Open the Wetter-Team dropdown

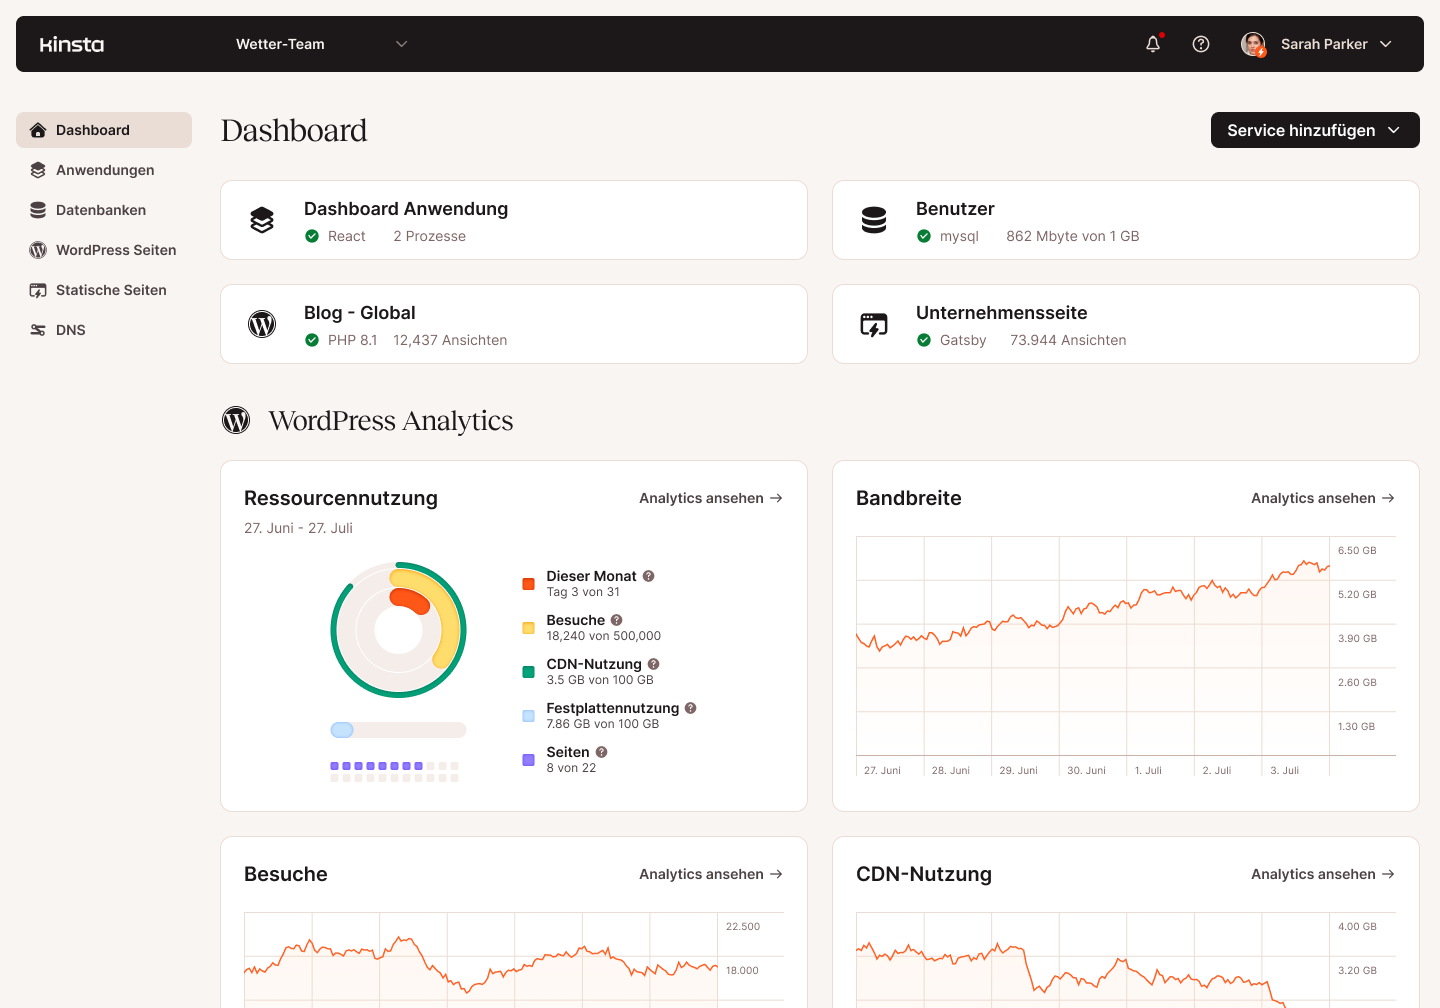(x=320, y=44)
